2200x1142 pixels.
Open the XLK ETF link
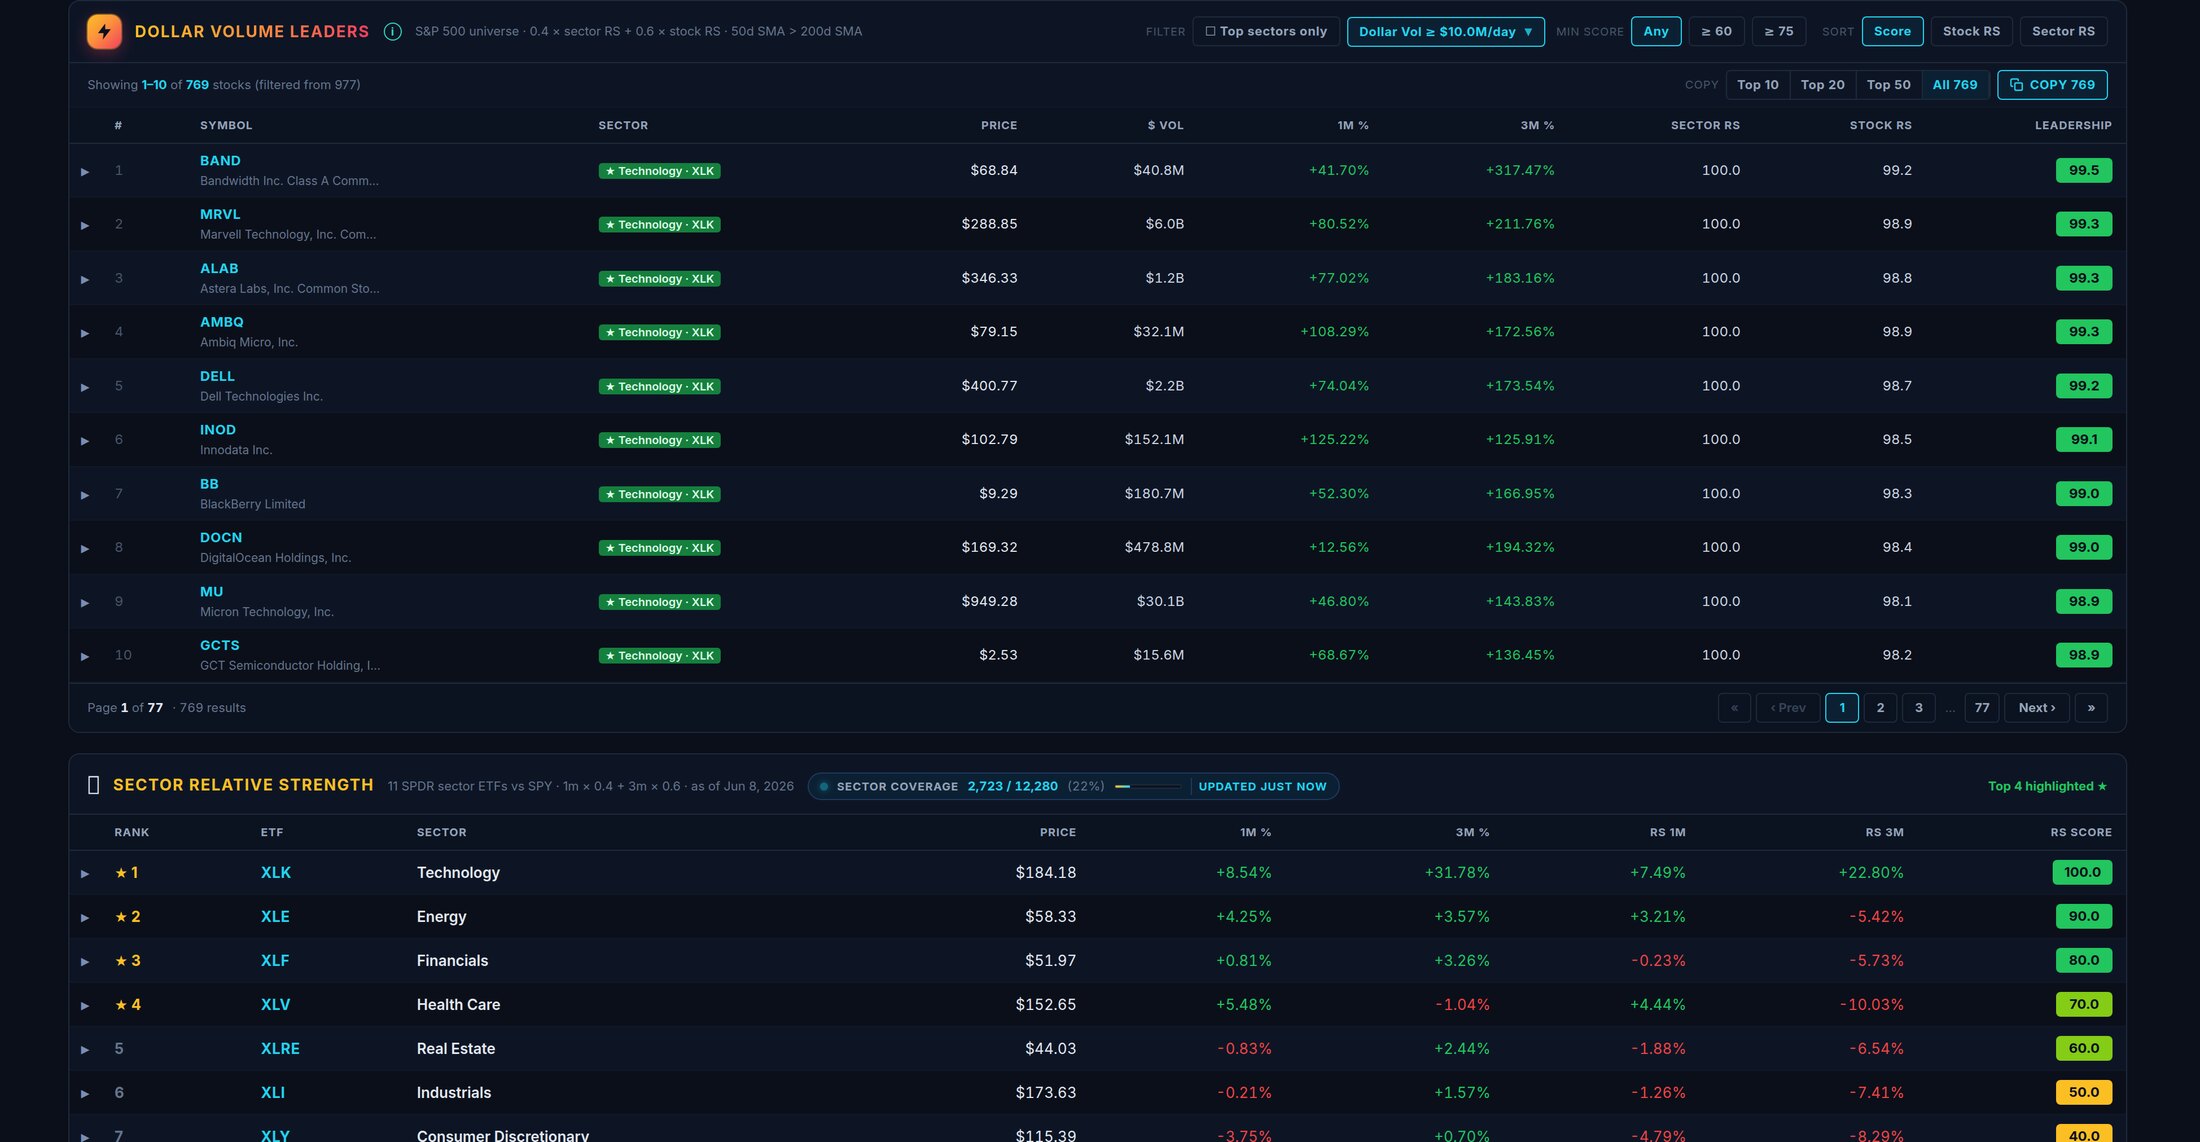276,873
